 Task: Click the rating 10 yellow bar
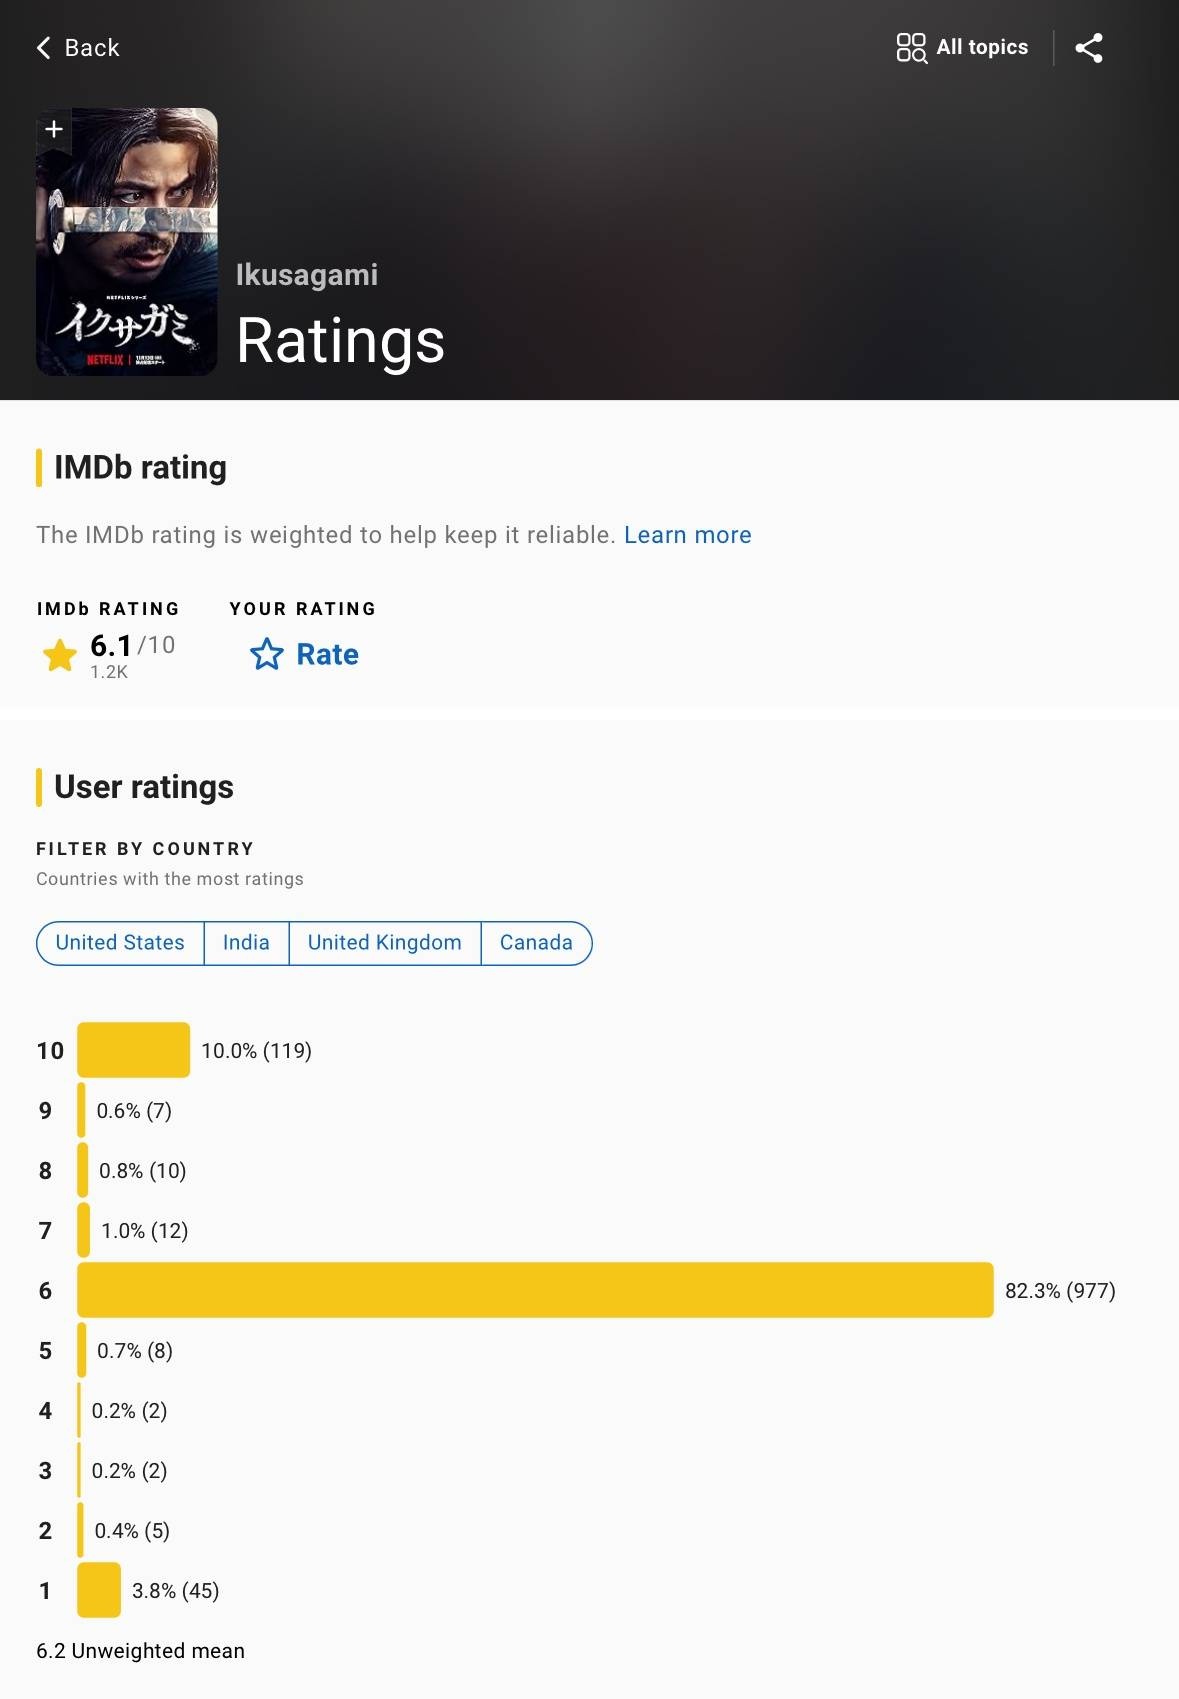(x=133, y=1050)
